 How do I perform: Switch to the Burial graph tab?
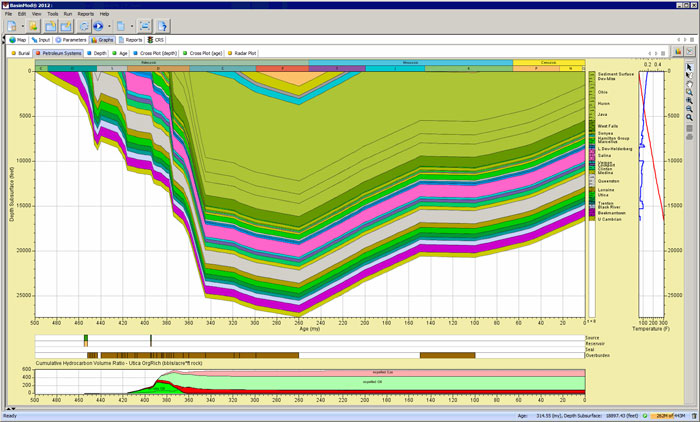(21, 52)
